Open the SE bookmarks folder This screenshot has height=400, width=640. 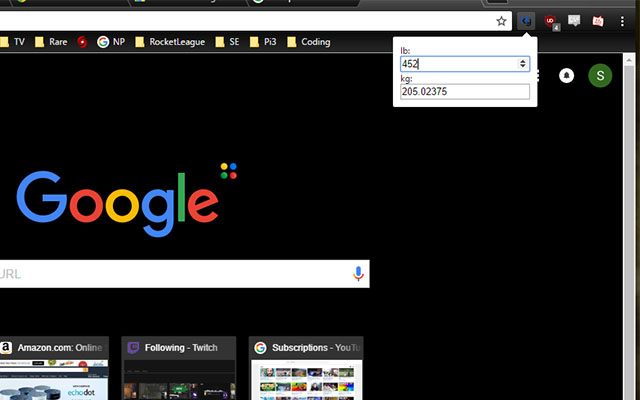[x=227, y=42]
